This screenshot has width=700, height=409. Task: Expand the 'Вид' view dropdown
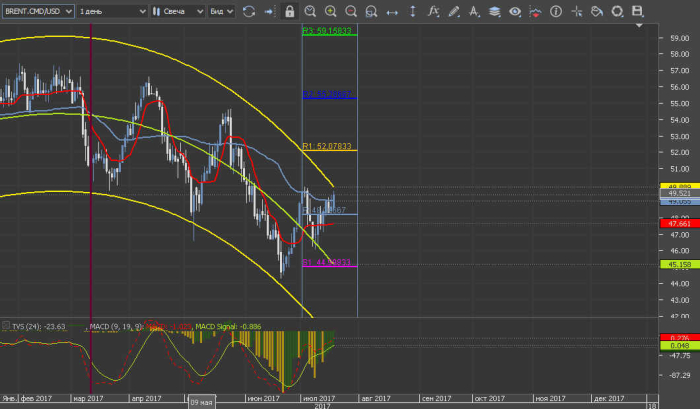(x=221, y=11)
